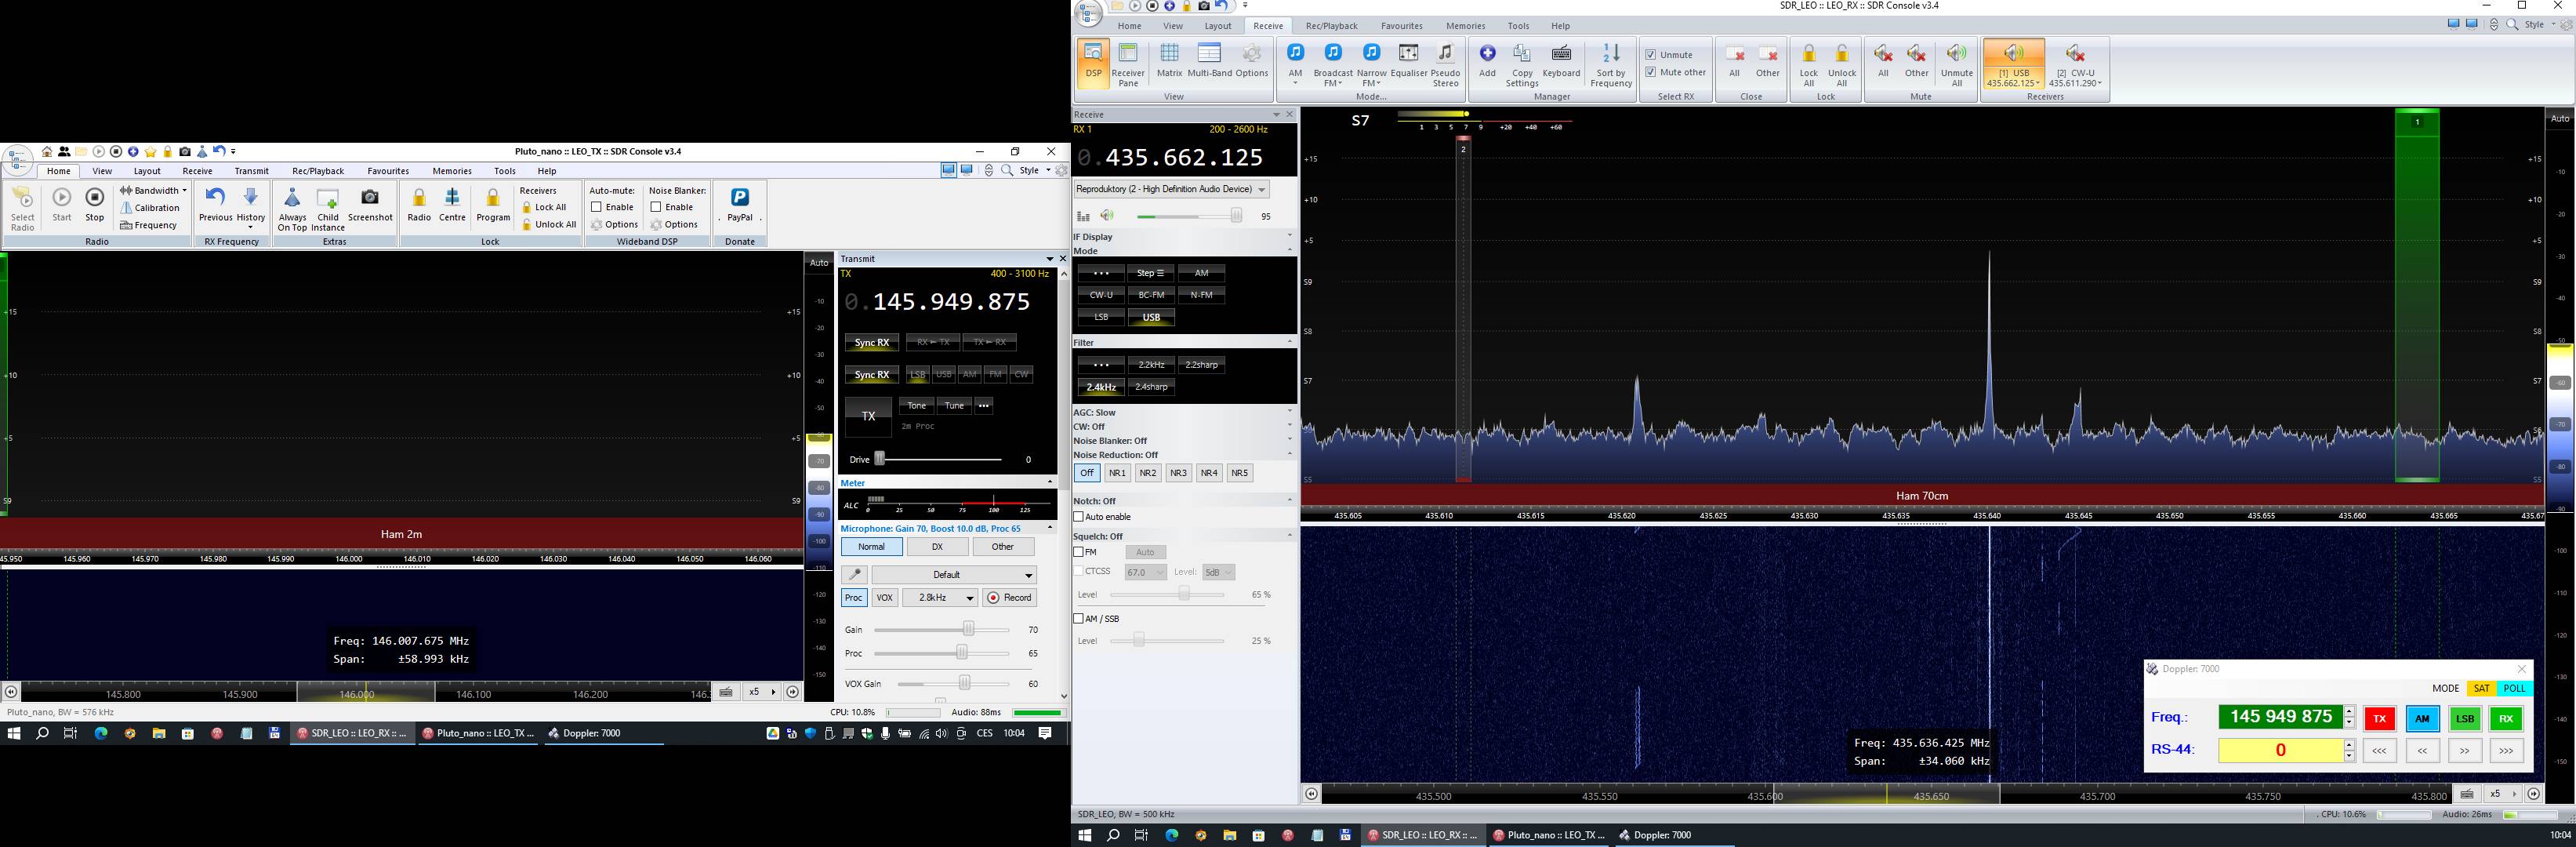This screenshot has width=2576, height=847.
Task: Open Rec/Playback tab in Pluto_nano window
Action: (318, 171)
